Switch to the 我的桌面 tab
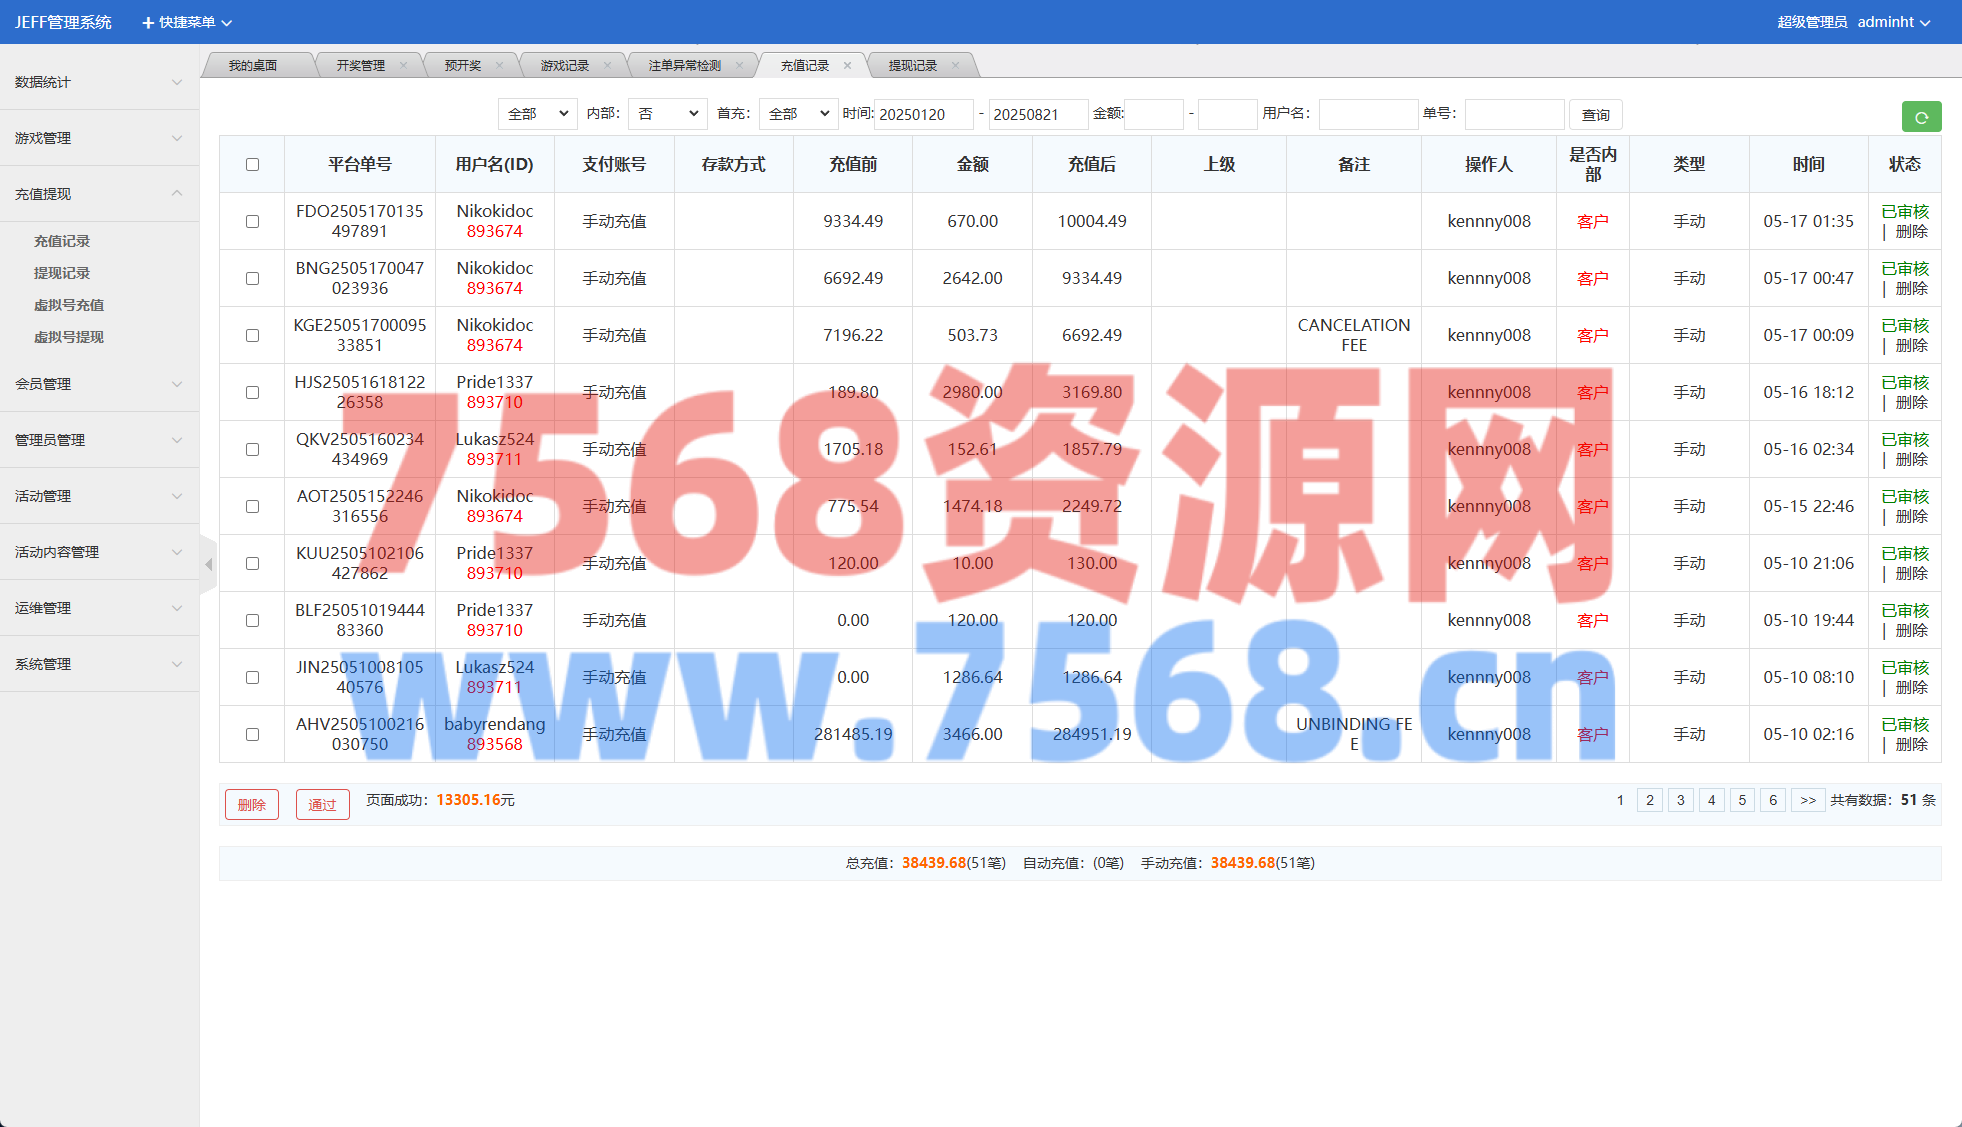Screen dimensions: 1962x1127 [x=253, y=66]
